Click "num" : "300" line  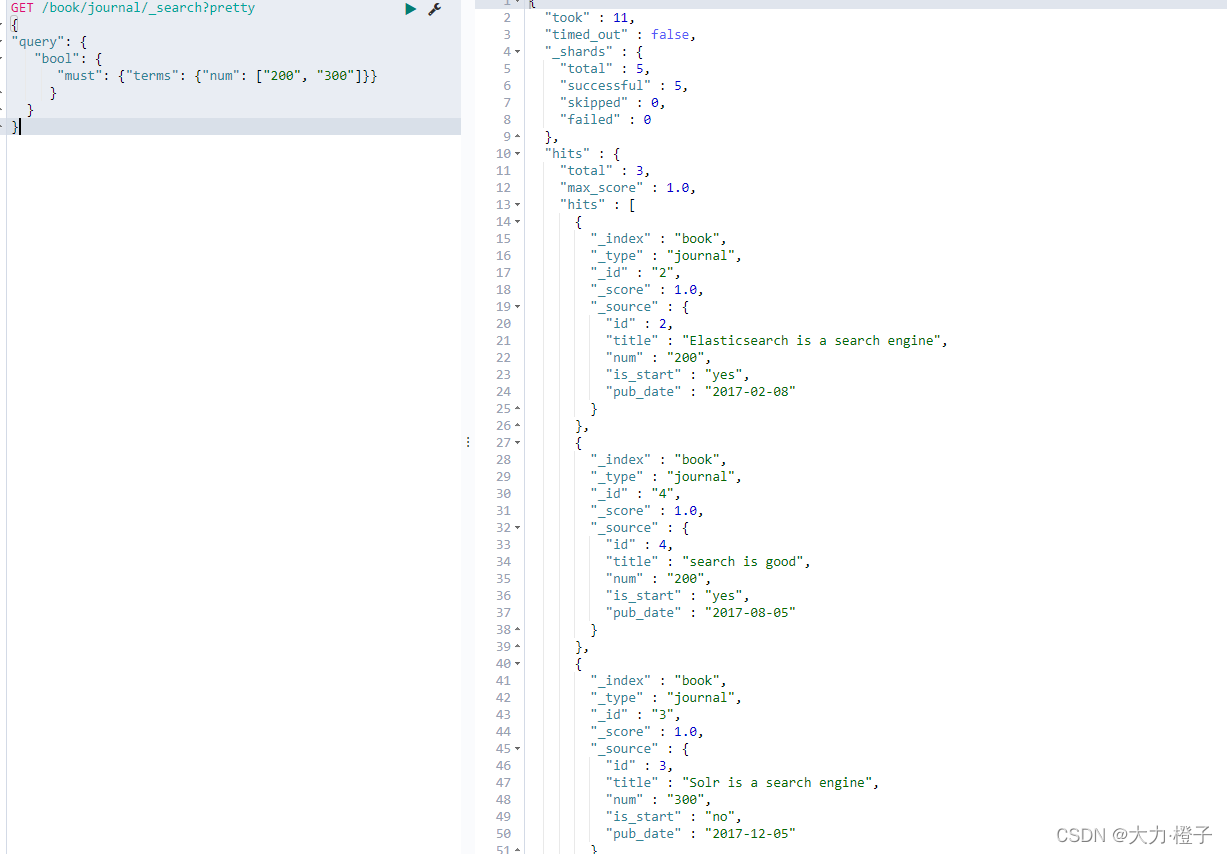659,800
